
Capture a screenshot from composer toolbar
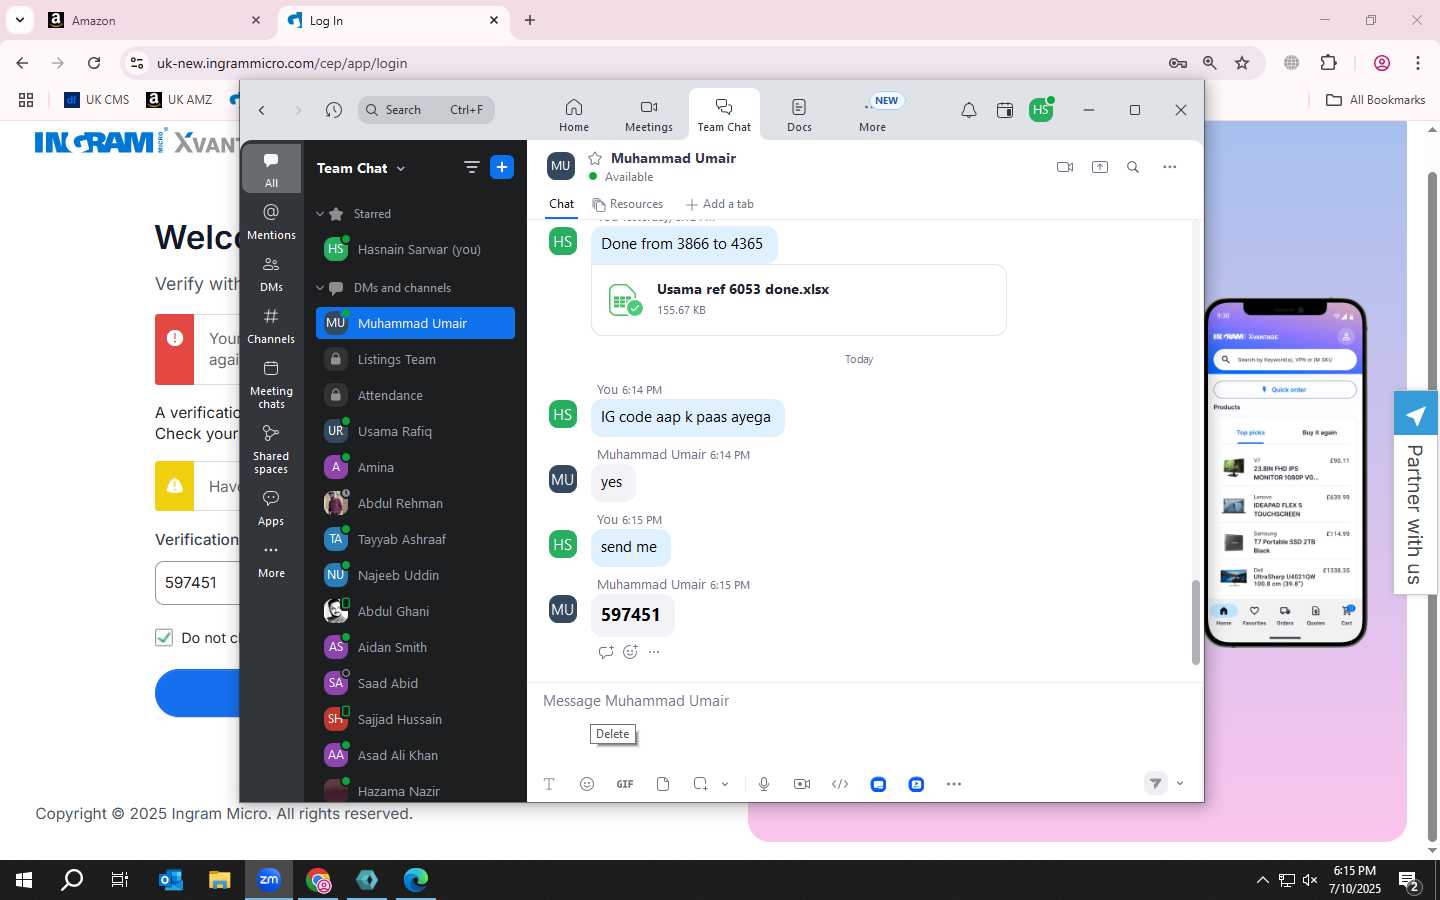(700, 784)
